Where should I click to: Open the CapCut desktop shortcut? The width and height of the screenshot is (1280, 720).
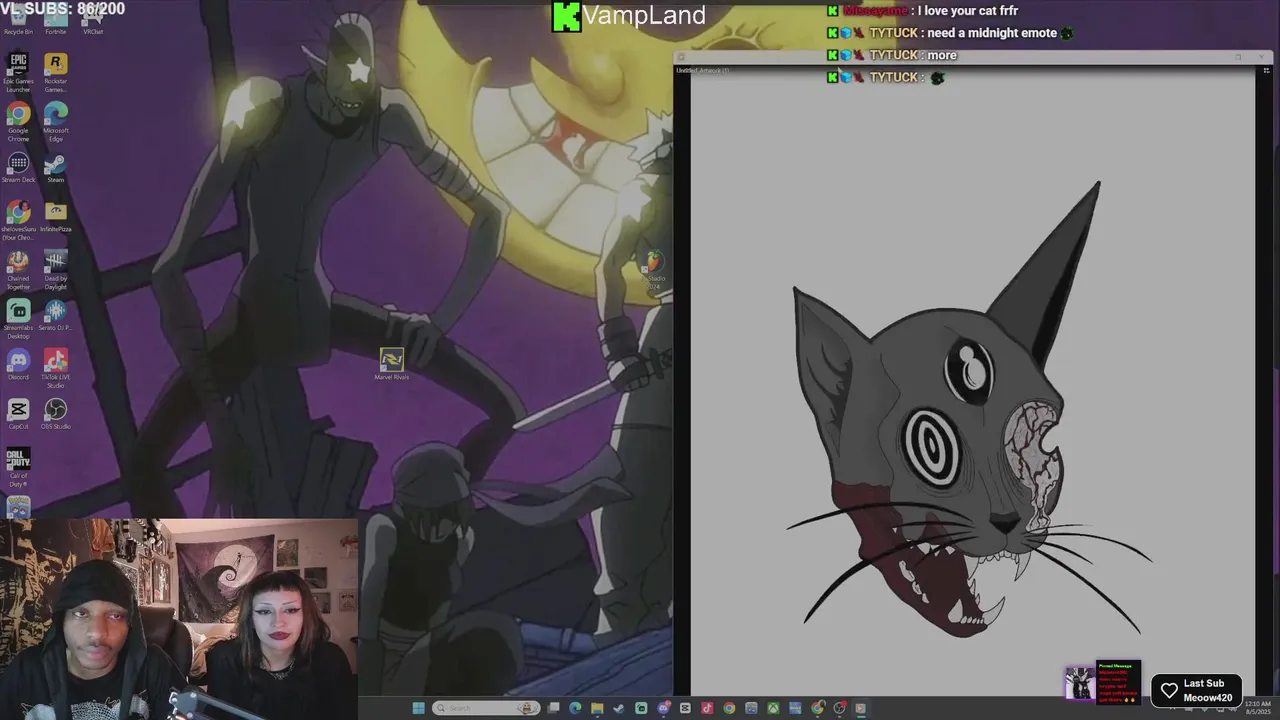(18, 414)
